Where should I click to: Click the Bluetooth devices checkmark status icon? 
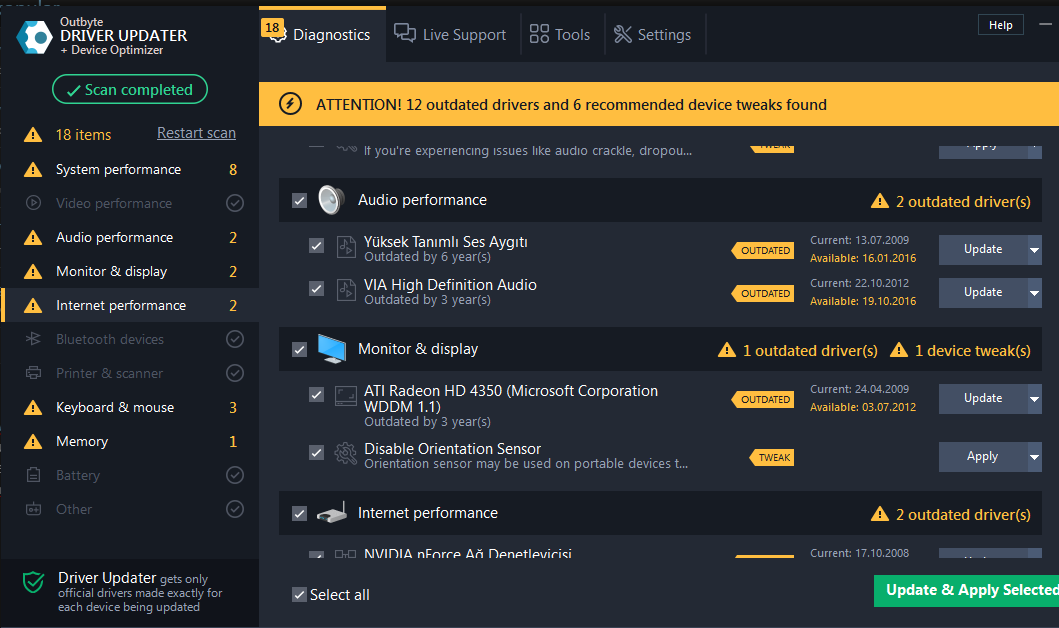[x=234, y=339]
